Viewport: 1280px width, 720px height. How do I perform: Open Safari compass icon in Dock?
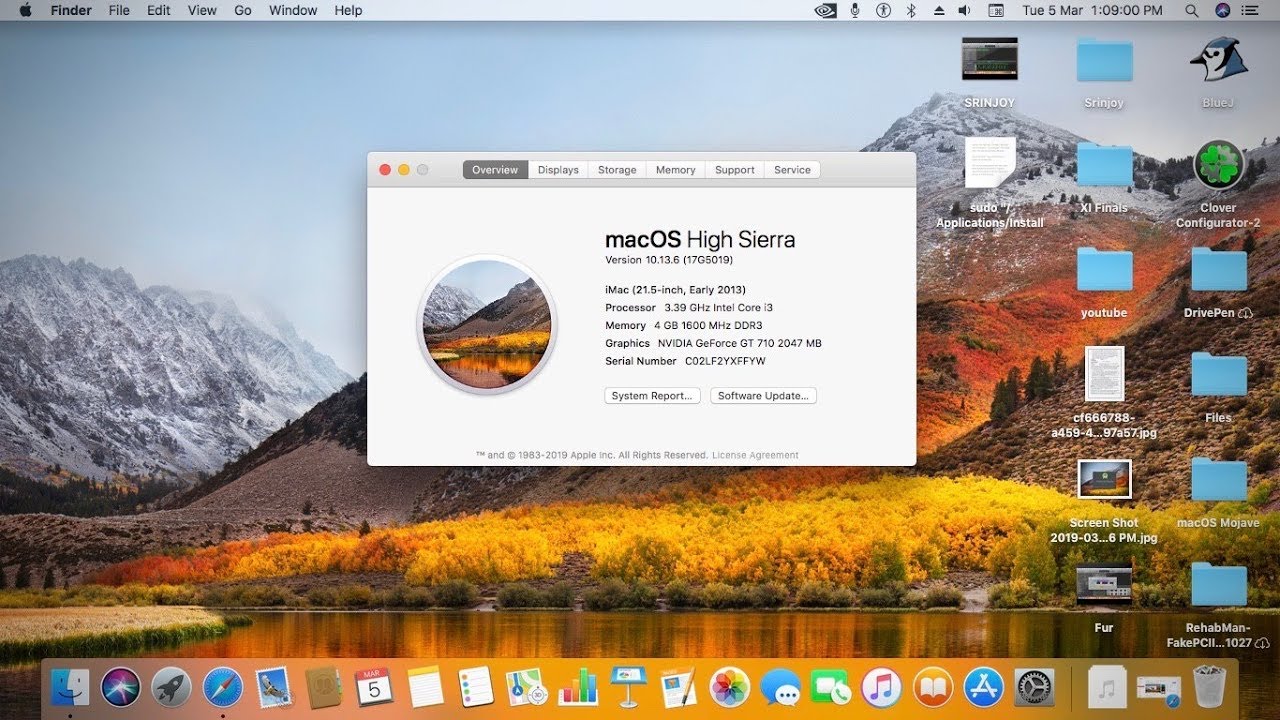point(223,687)
